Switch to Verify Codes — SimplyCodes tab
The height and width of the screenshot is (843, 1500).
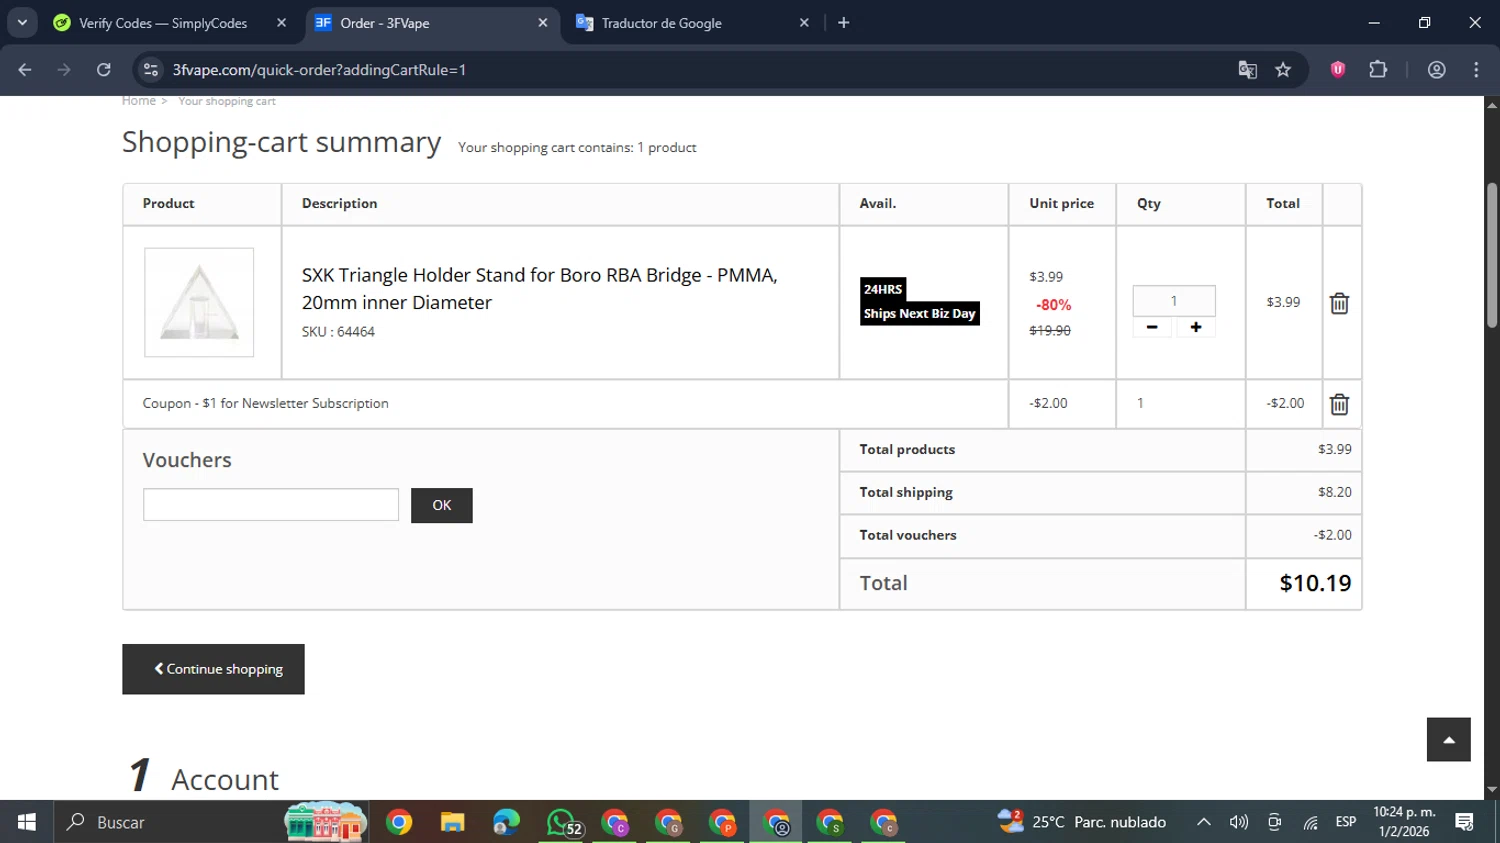(163, 23)
